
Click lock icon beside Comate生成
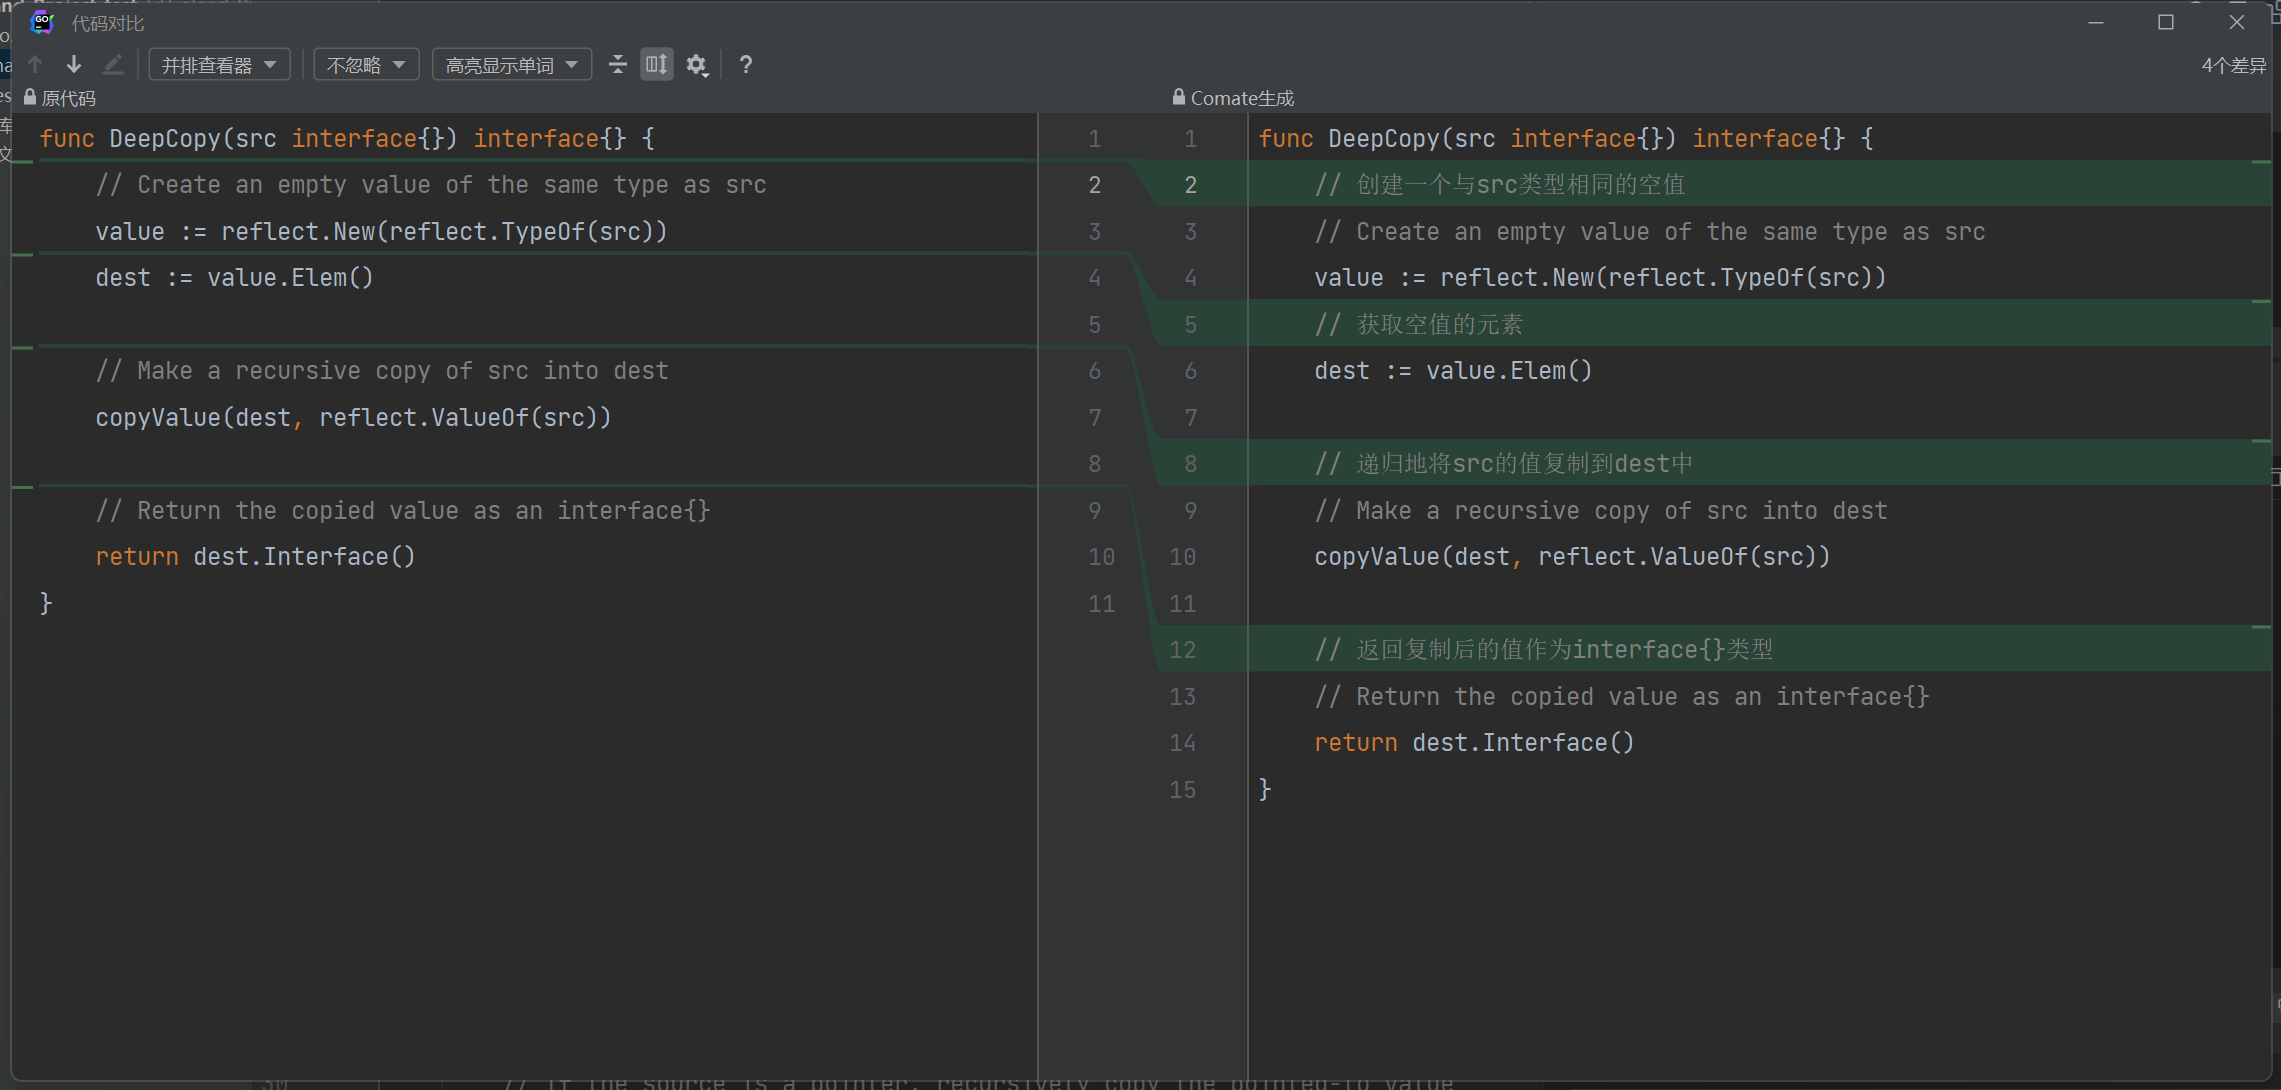1179,98
